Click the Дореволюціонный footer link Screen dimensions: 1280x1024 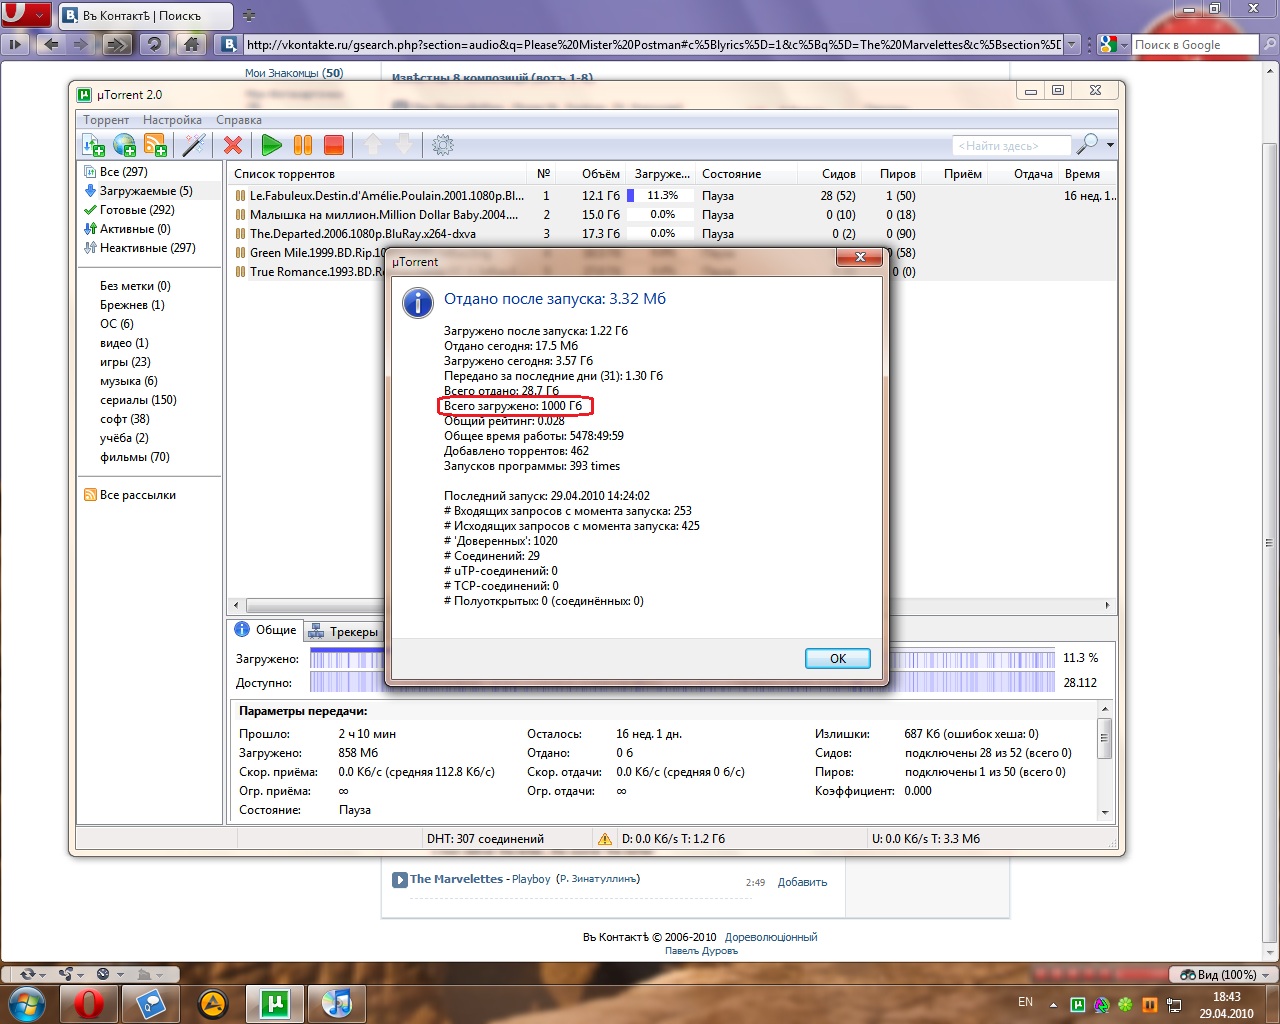[x=771, y=937]
